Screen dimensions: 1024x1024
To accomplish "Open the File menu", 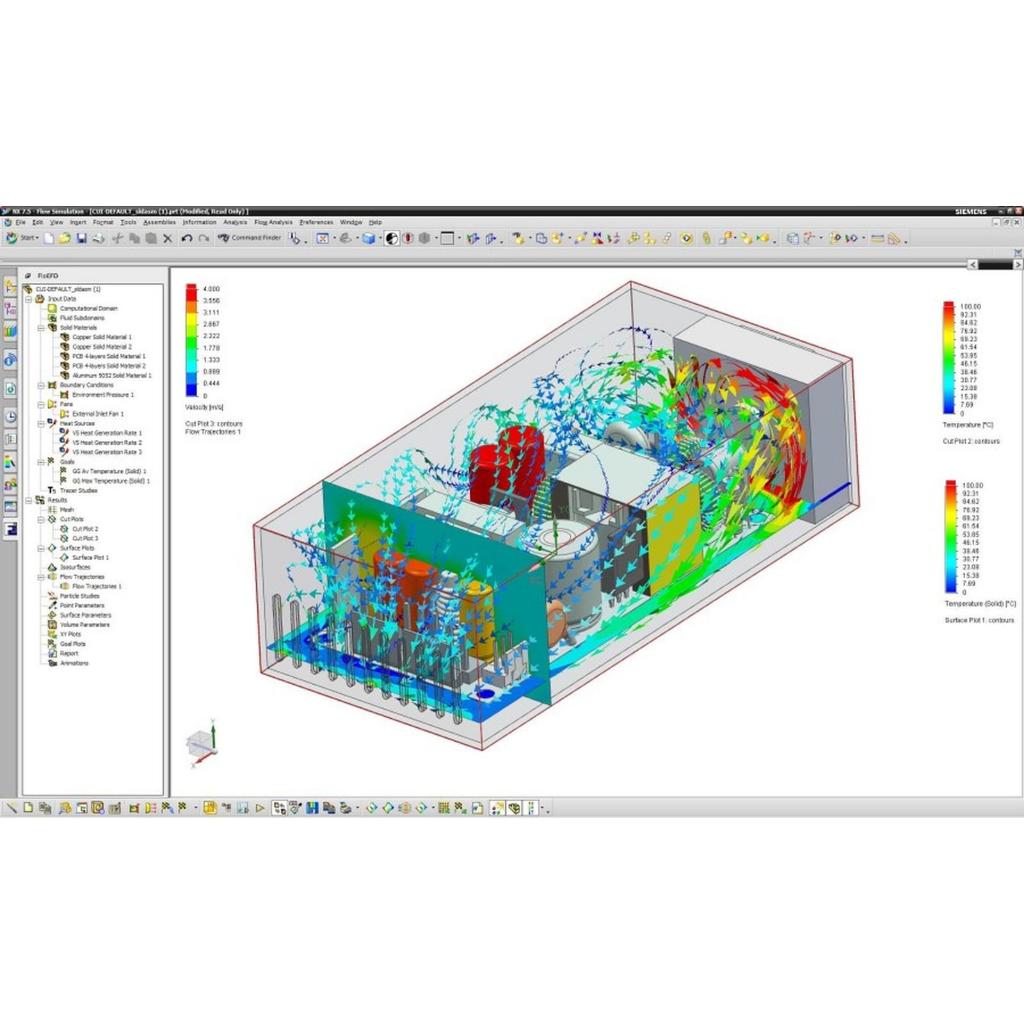I will 20,223.
